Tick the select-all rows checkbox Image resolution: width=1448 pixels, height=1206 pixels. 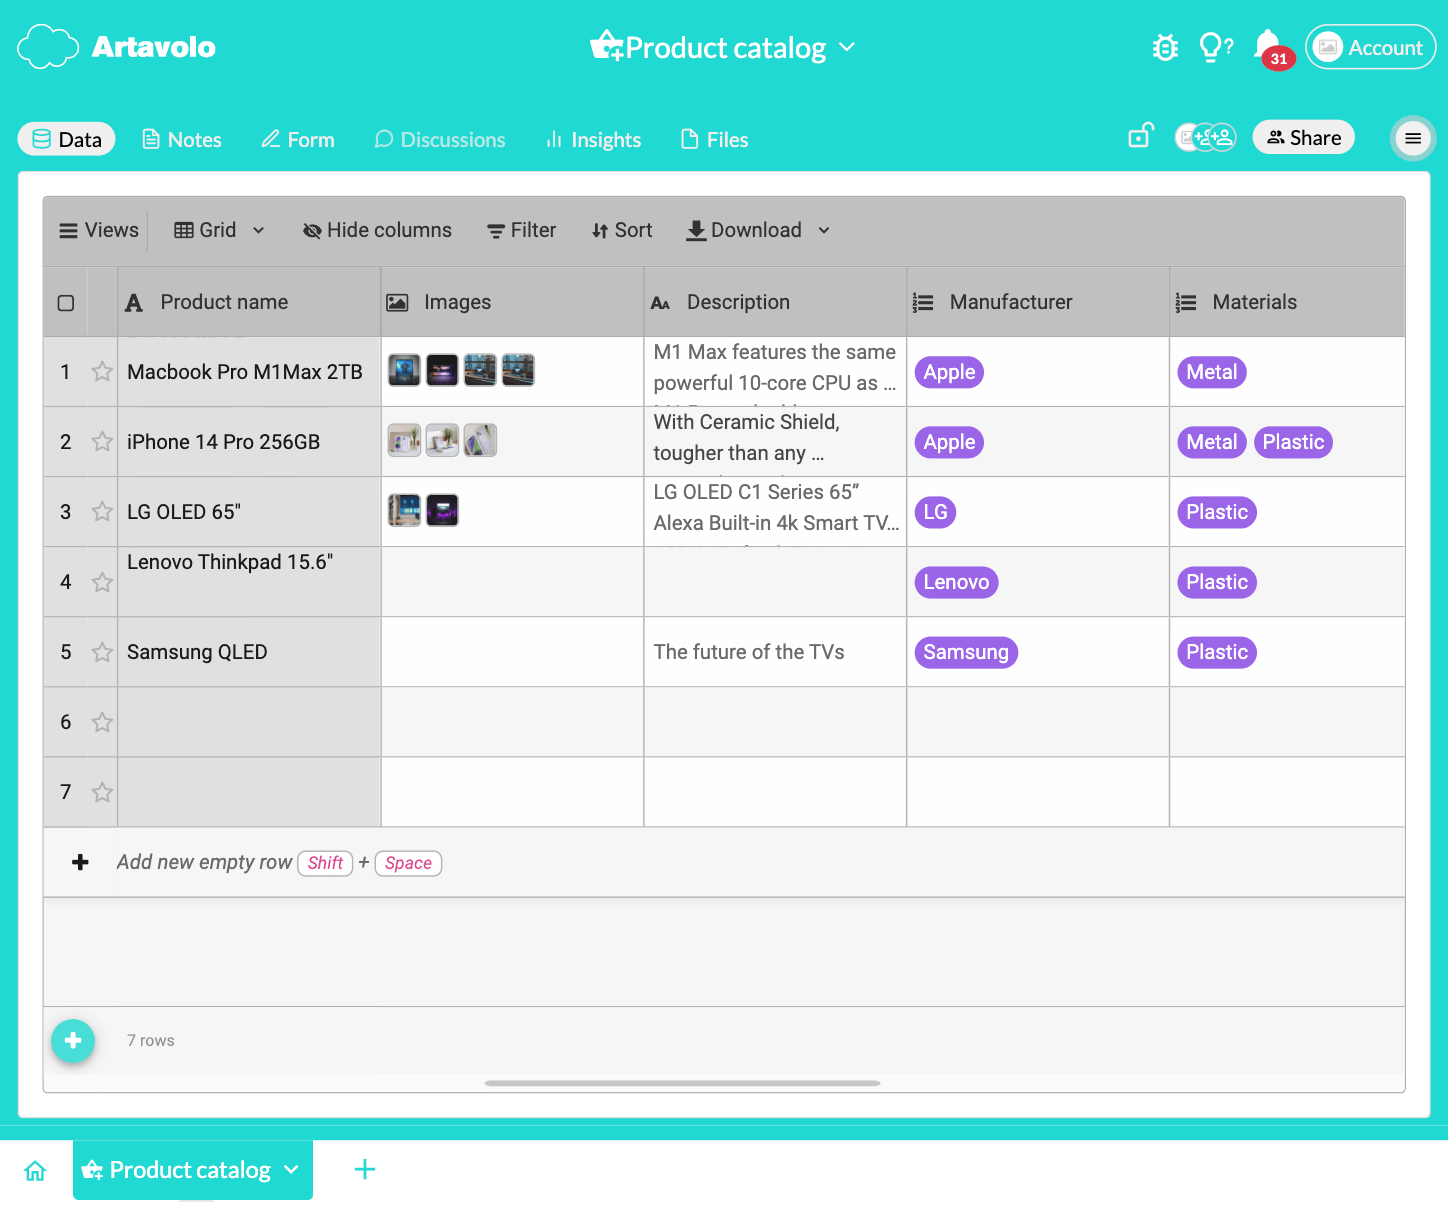point(66,303)
